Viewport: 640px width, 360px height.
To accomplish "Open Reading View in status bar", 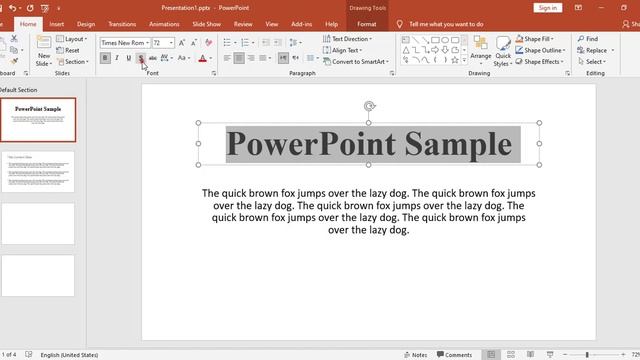I will pos(530,354).
